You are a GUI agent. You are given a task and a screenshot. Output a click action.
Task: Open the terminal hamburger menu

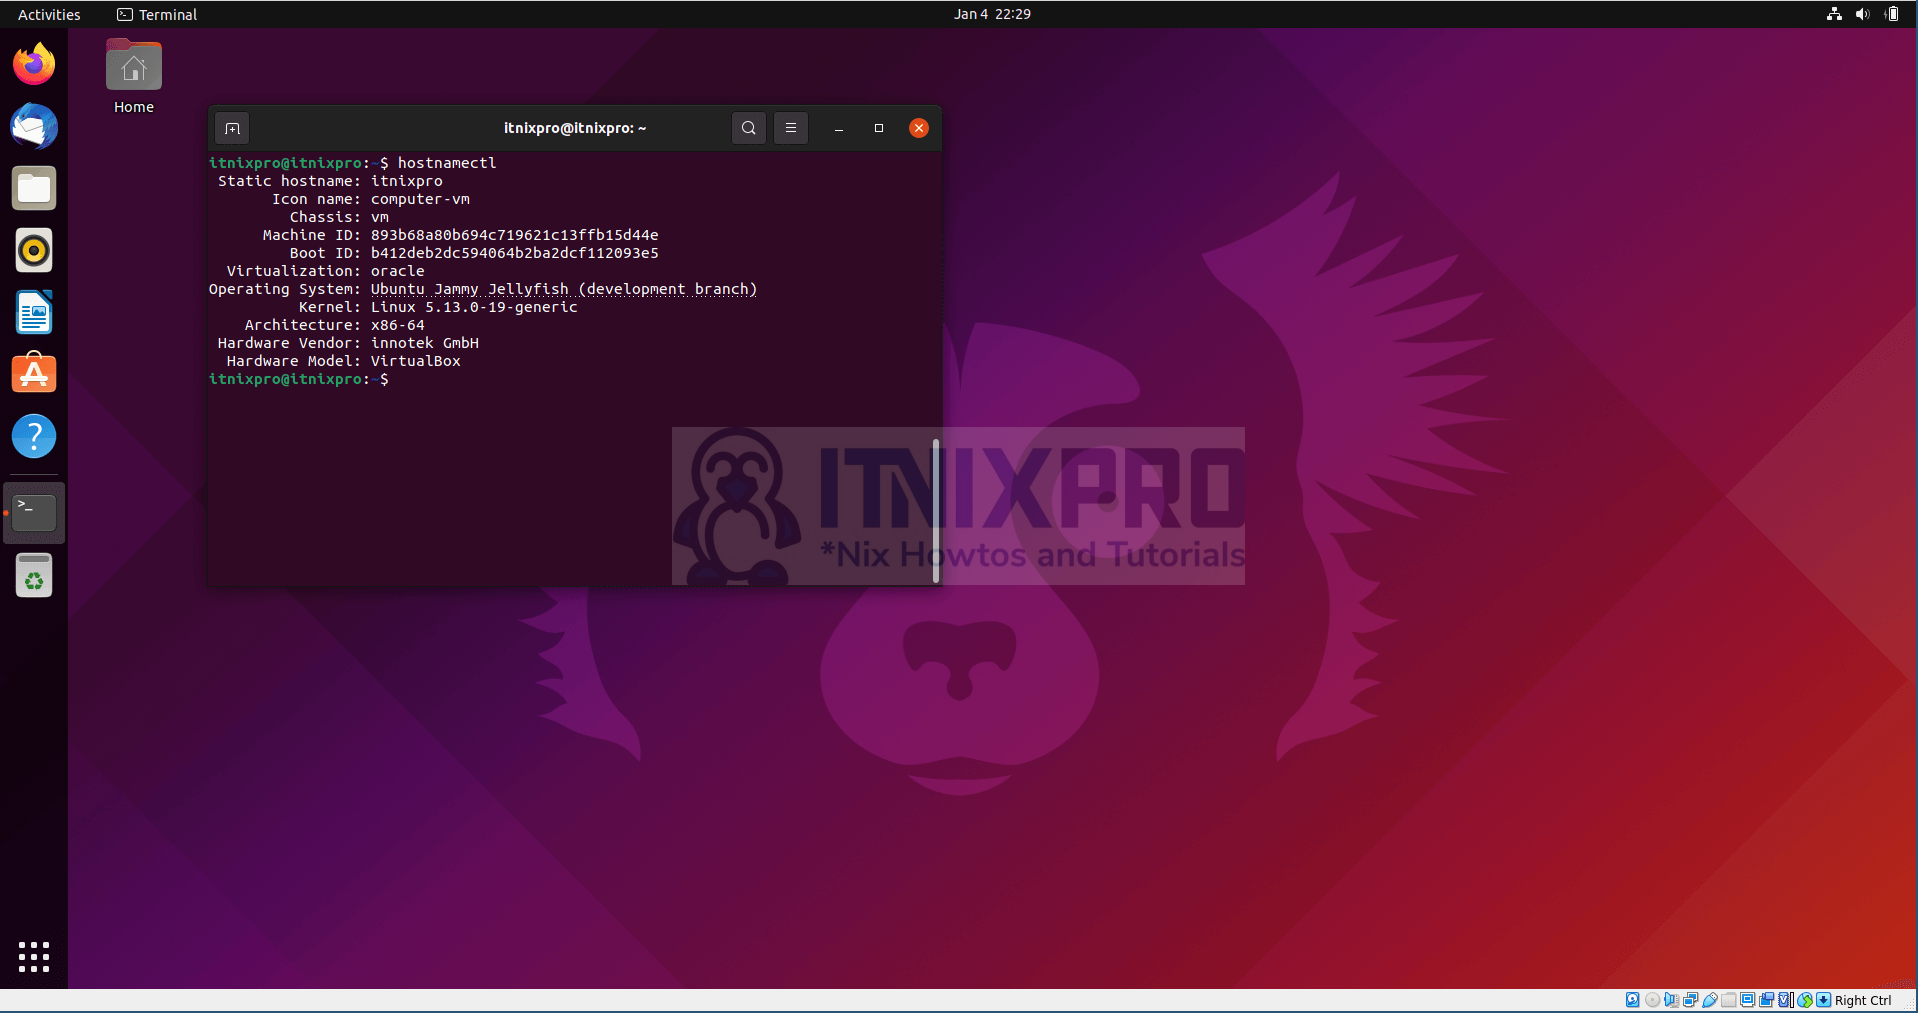coord(790,128)
